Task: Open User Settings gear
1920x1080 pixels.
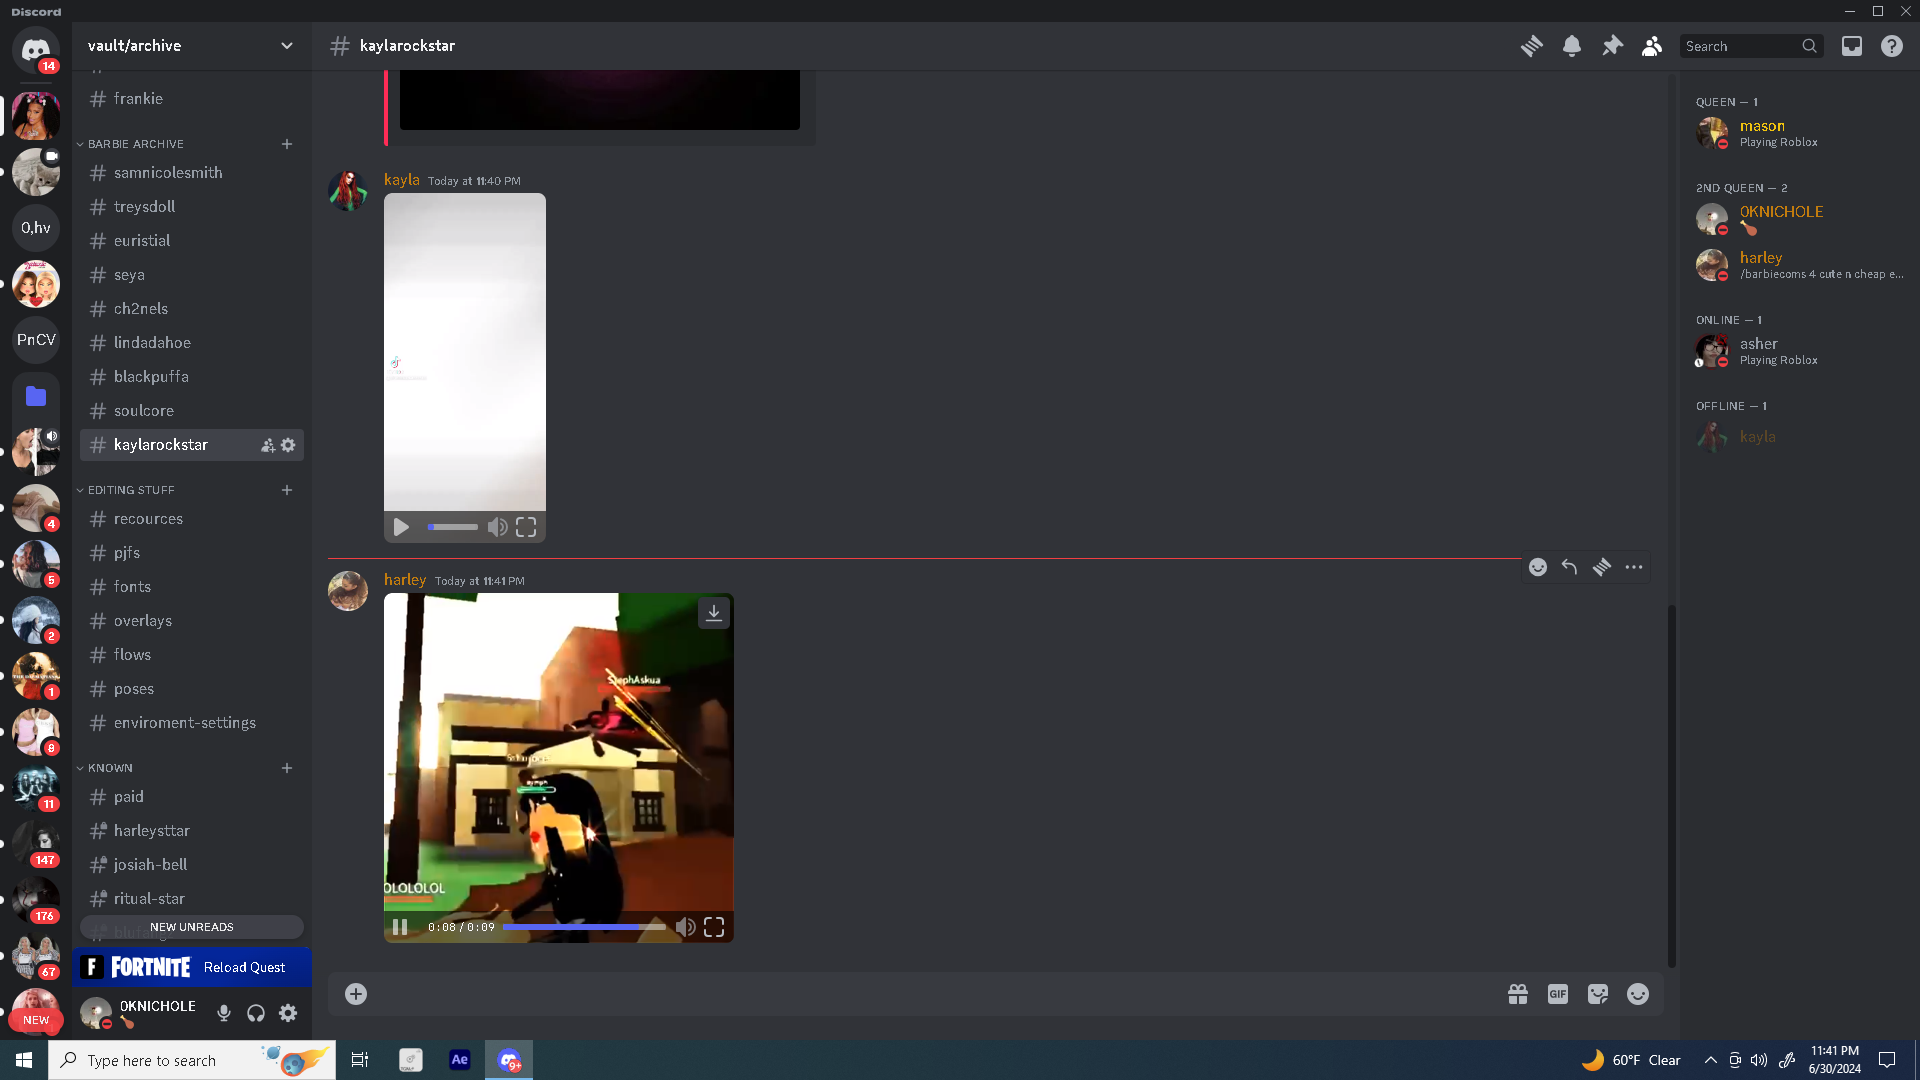Action: click(288, 1013)
